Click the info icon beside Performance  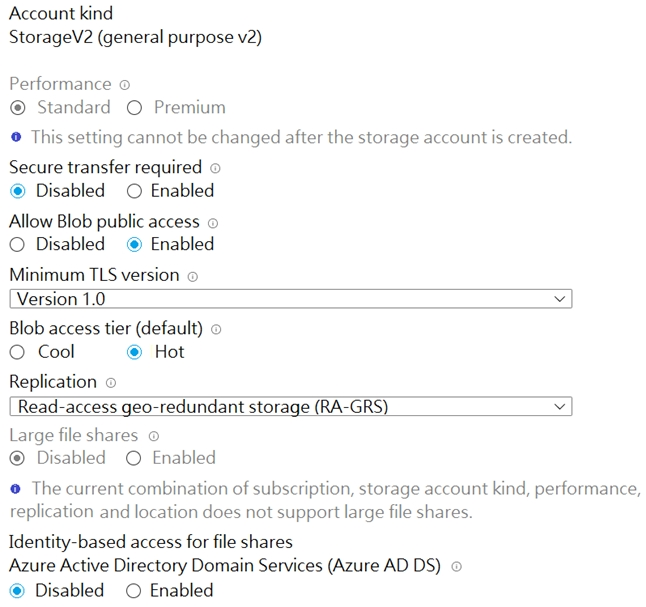pos(125,85)
